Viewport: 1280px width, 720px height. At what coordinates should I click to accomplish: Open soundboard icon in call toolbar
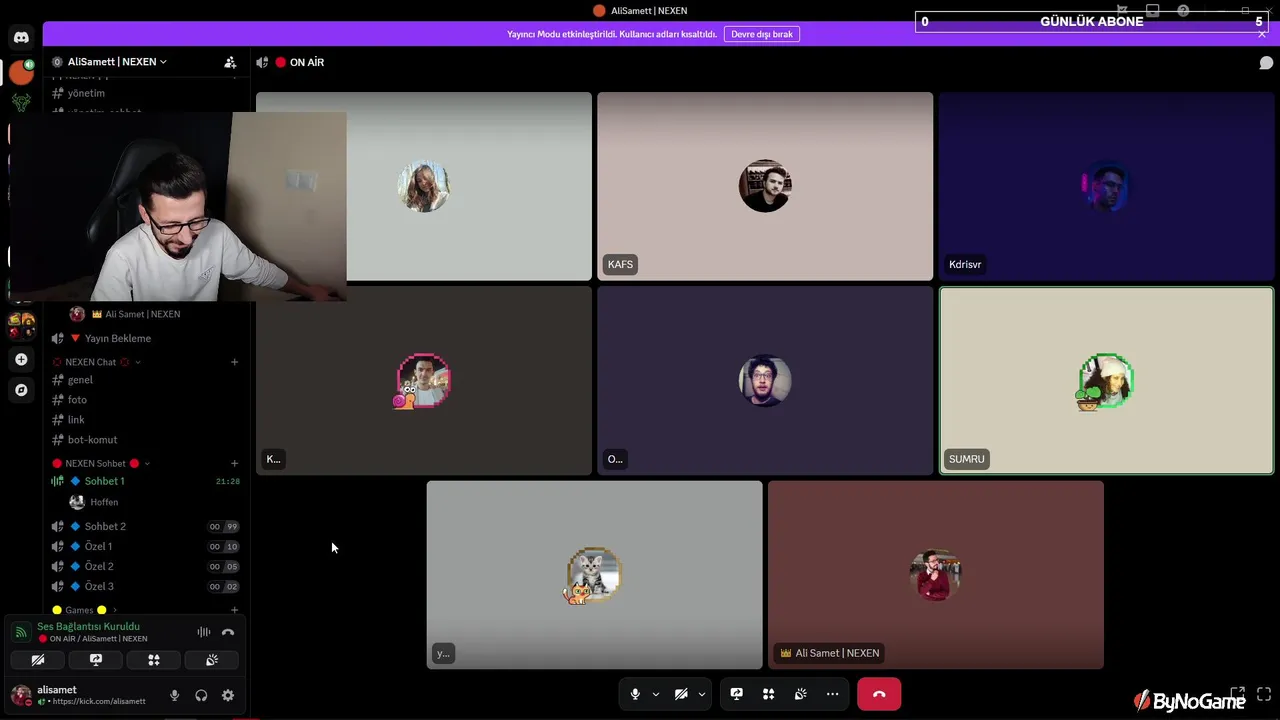click(x=801, y=694)
